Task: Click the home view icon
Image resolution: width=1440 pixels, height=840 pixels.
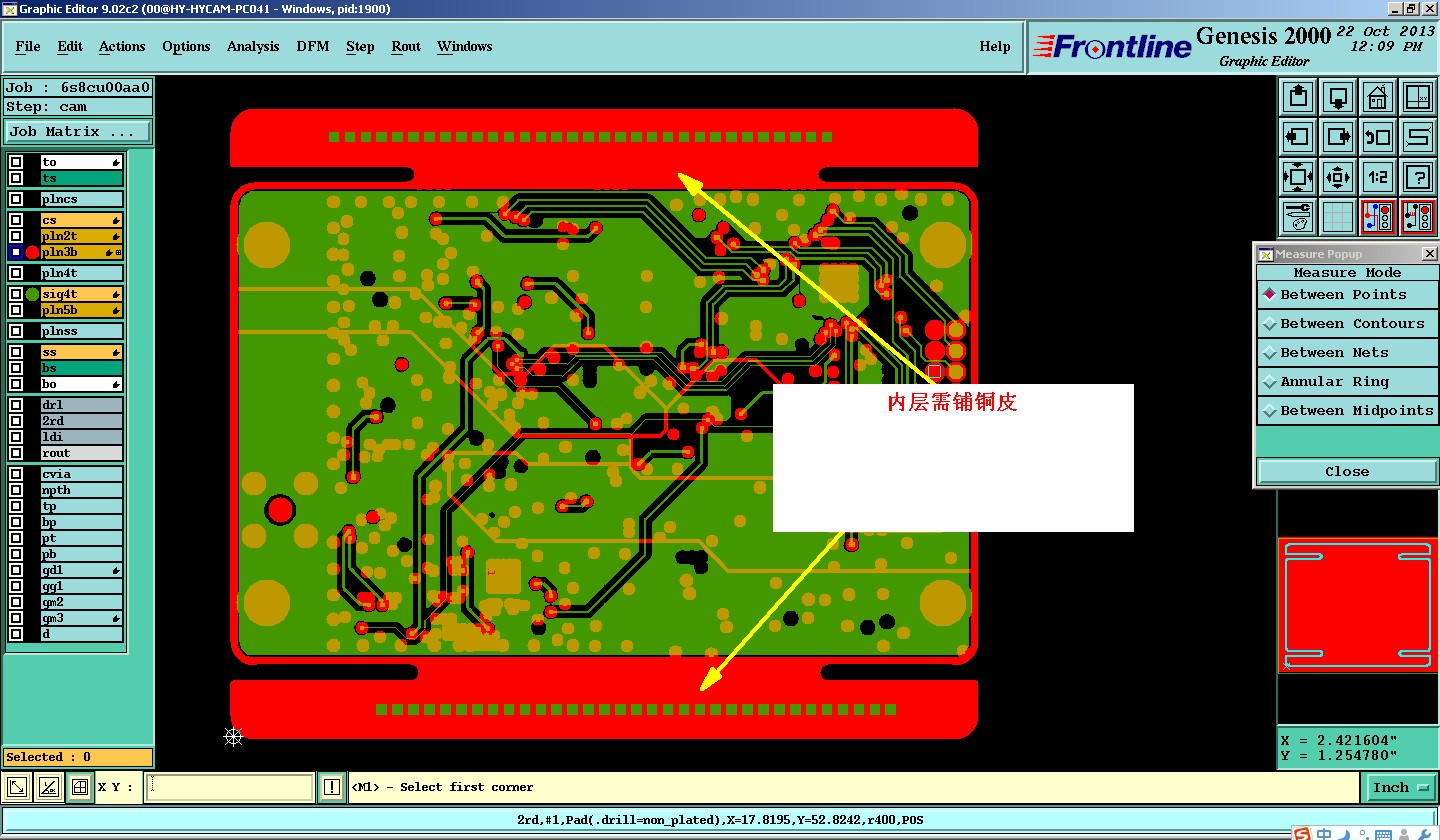Action: [1378, 97]
